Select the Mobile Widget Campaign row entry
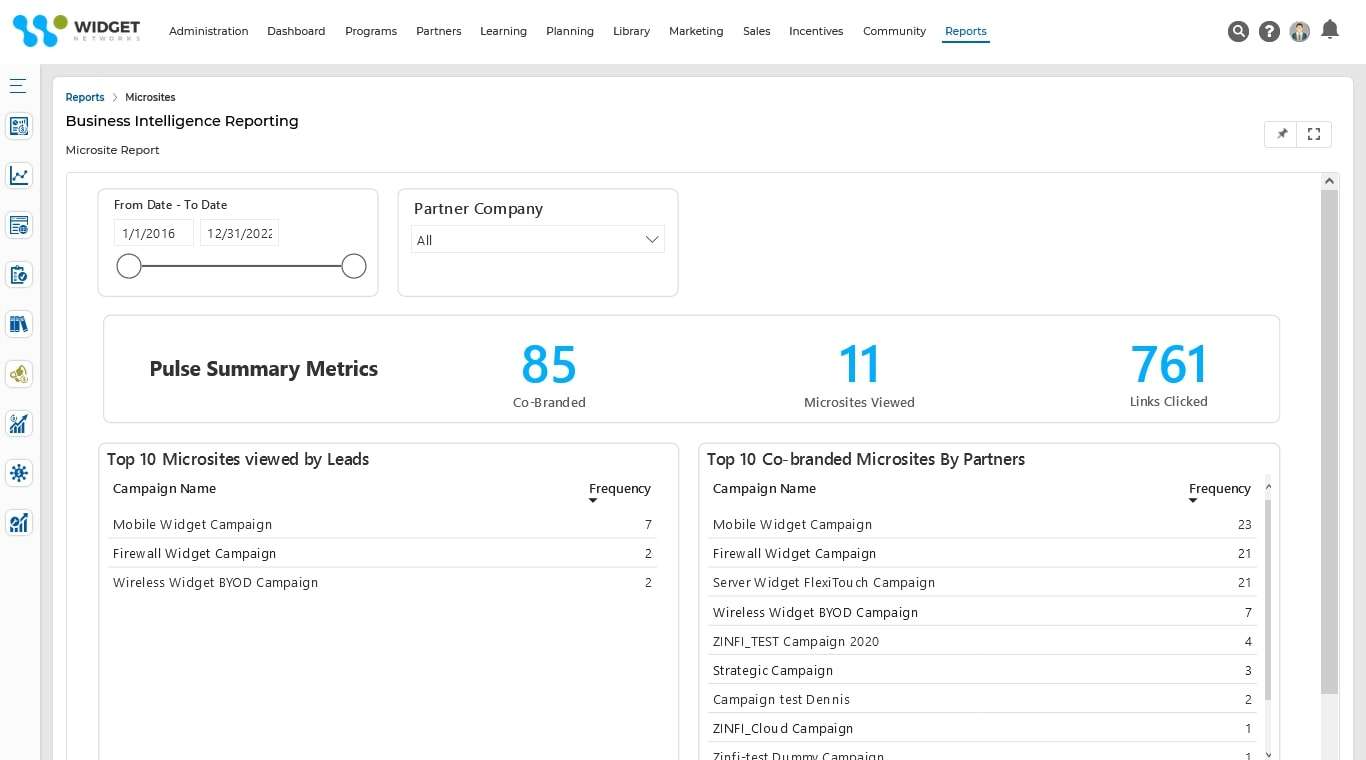Image resolution: width=1366 pixels, height=760 pixels. click(x=192, y=524)
